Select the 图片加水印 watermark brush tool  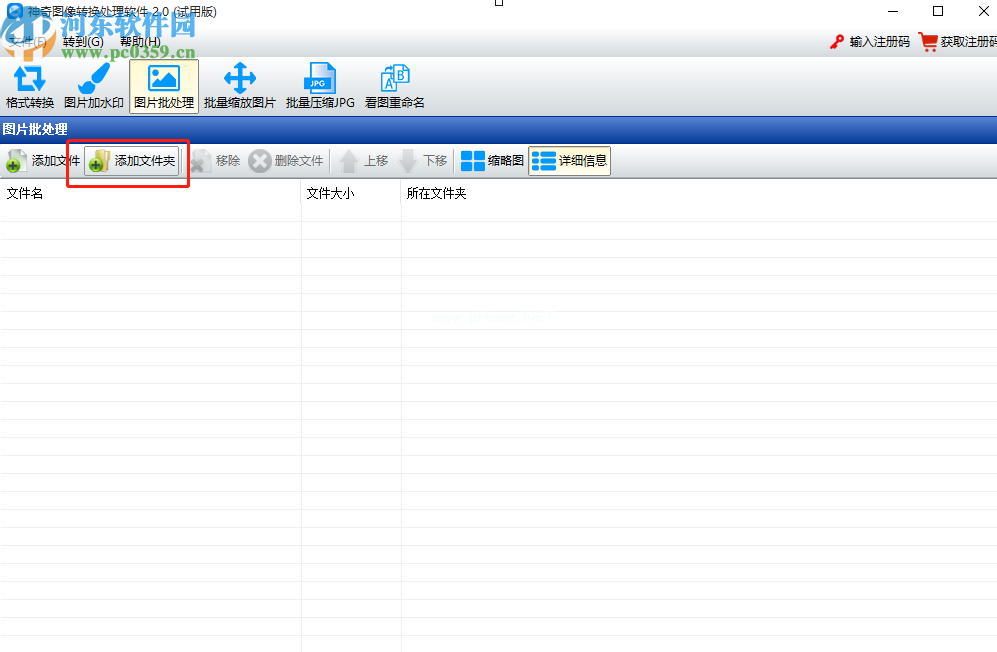[x=94, y=86]
